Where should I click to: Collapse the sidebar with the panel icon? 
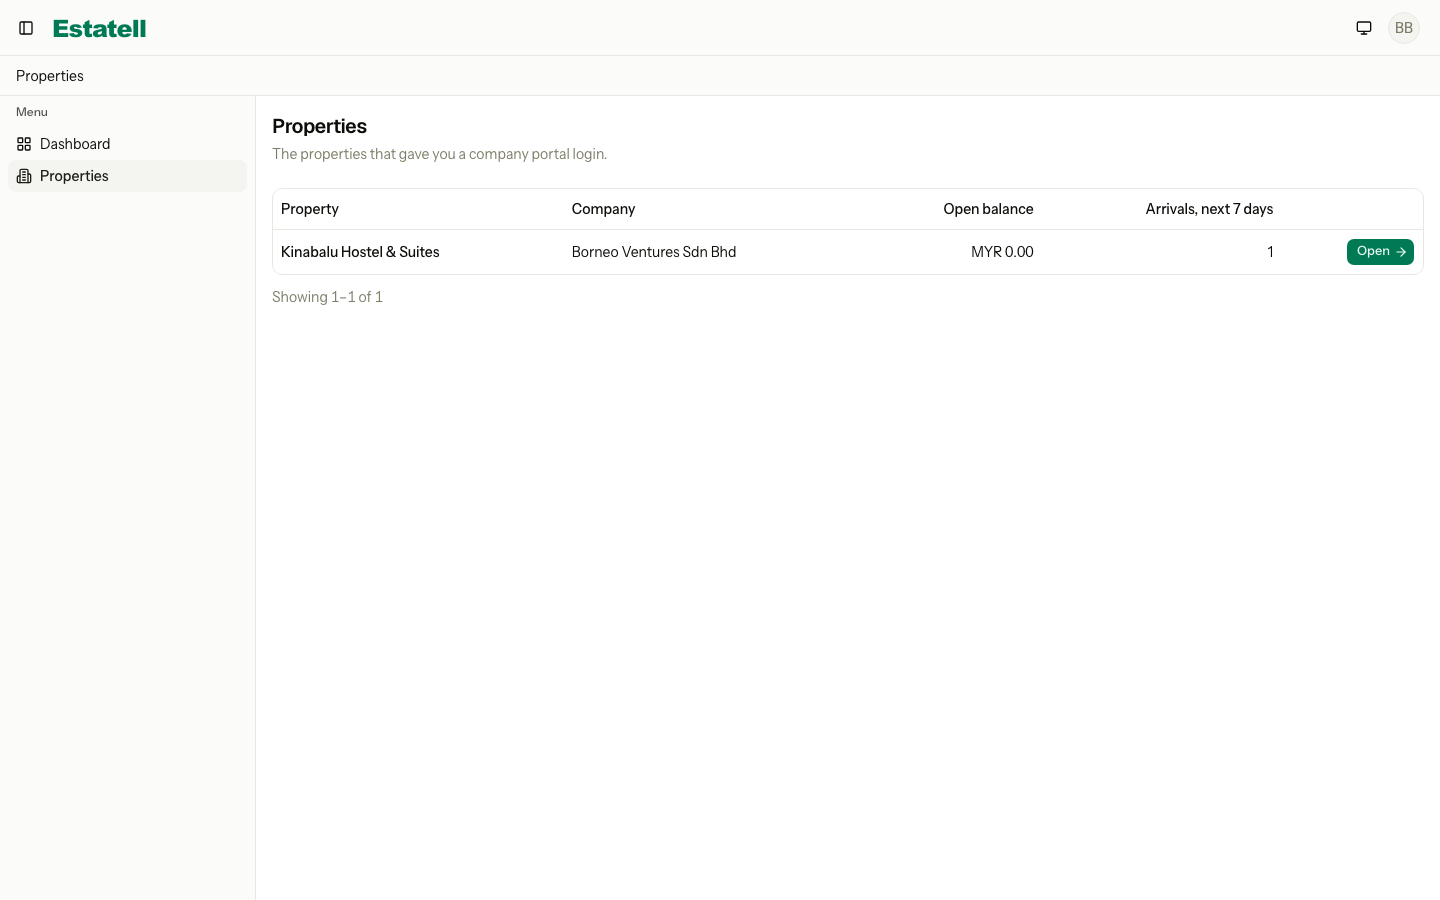pos(26,28)
